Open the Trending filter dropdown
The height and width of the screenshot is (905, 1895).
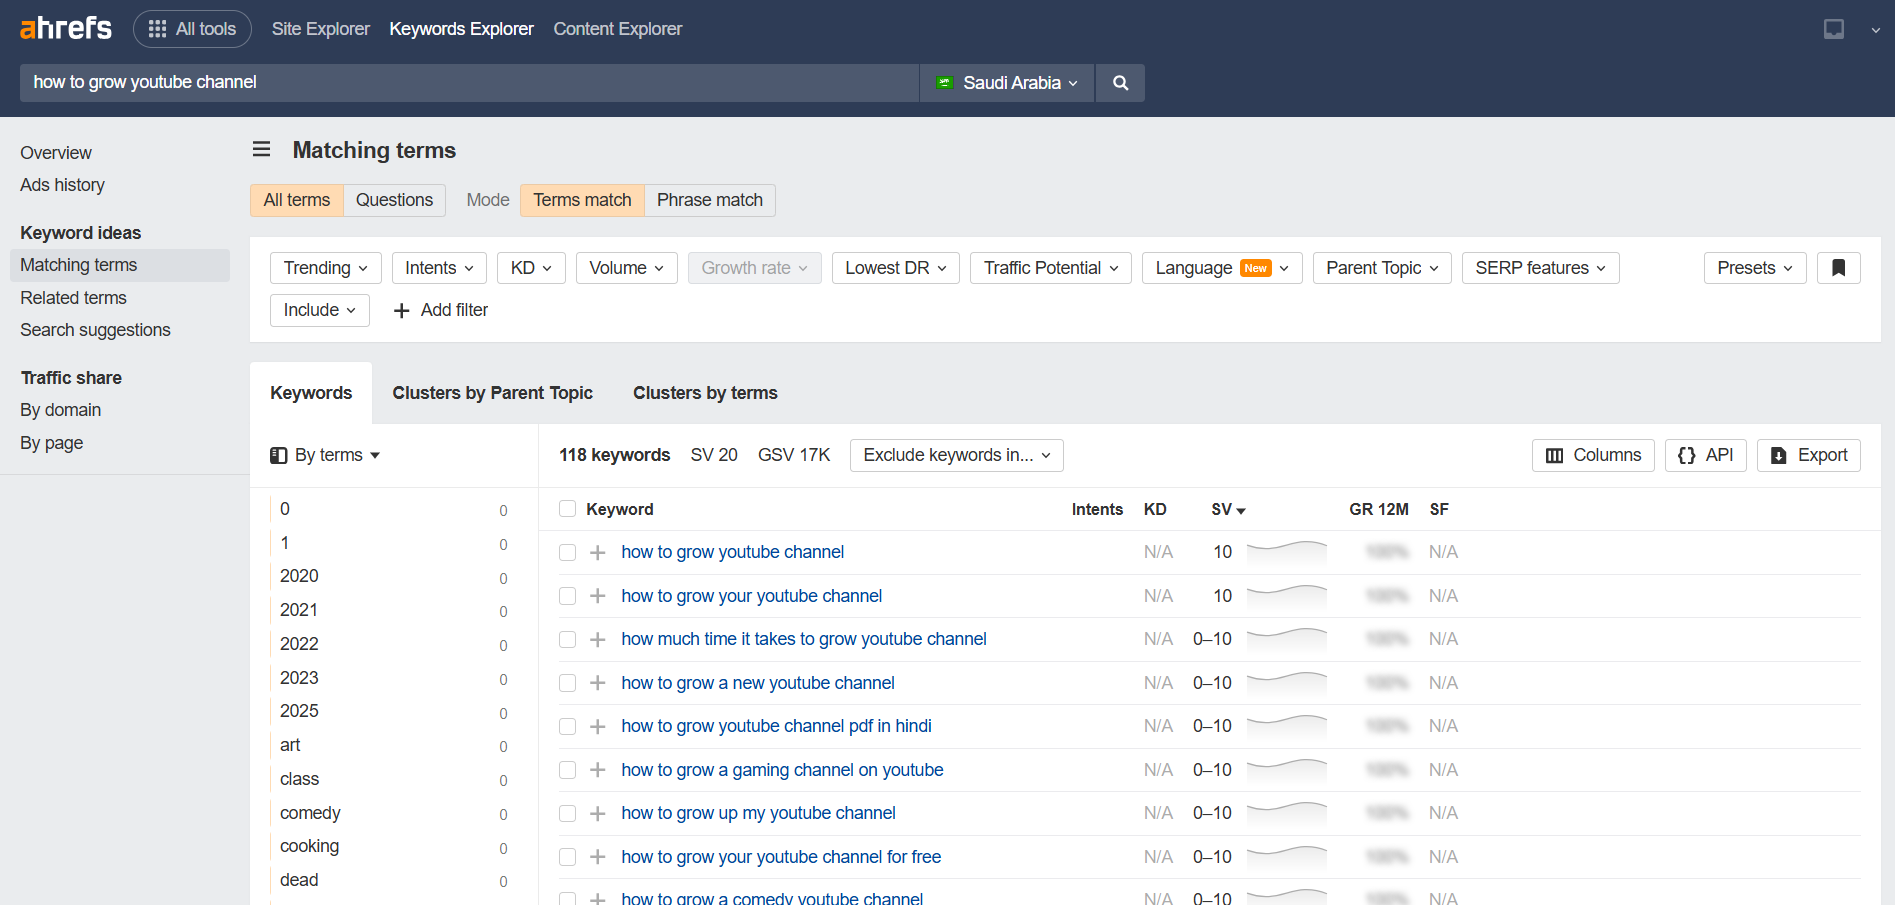coord(325,268)
